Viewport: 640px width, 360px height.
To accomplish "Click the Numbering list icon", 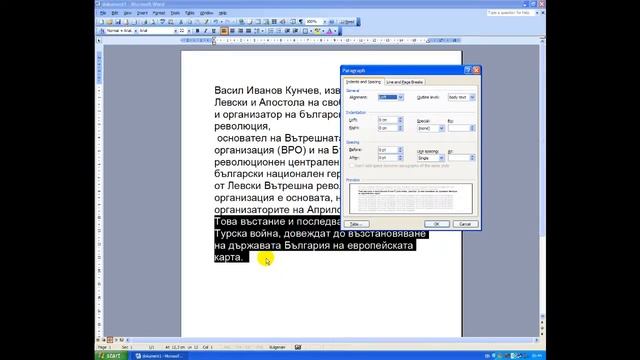I will tap(270, 31).
